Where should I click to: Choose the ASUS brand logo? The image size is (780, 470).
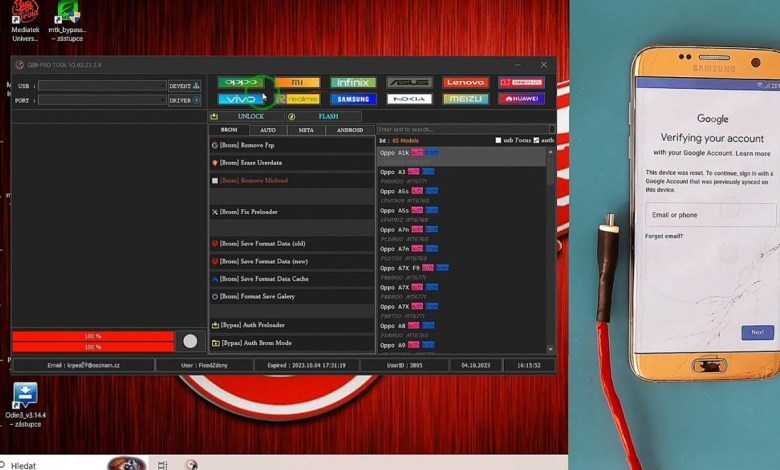pos(409,82)
